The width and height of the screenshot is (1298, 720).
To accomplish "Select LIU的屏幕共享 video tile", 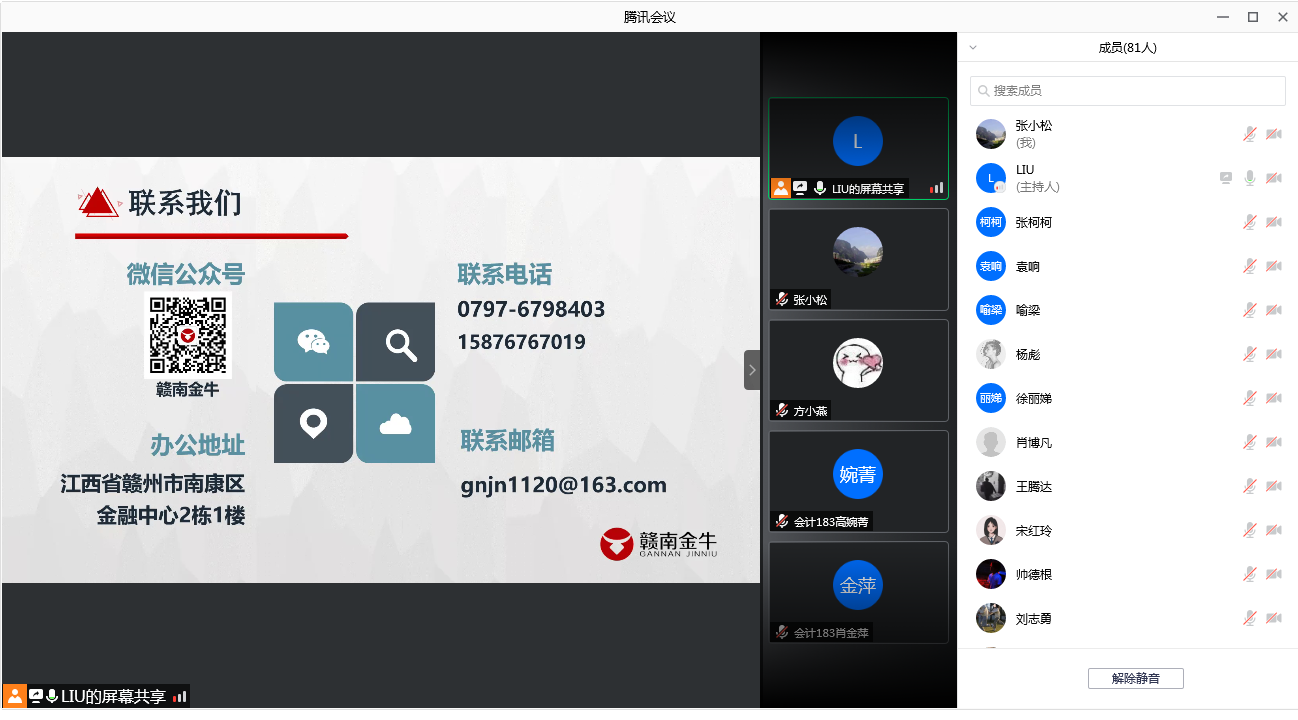I will tap(858, 148).
